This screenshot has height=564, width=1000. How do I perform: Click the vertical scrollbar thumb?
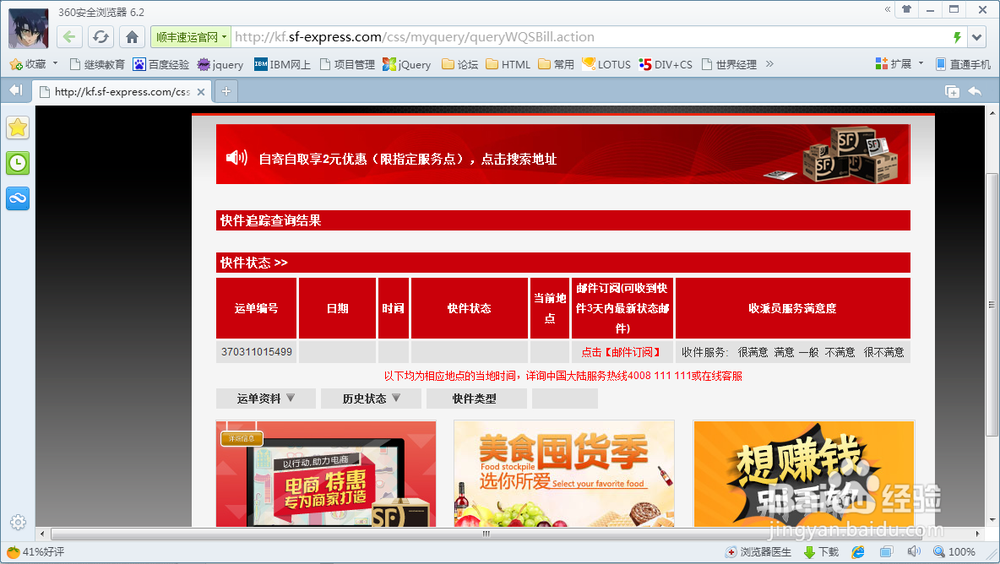click(992, 305)
